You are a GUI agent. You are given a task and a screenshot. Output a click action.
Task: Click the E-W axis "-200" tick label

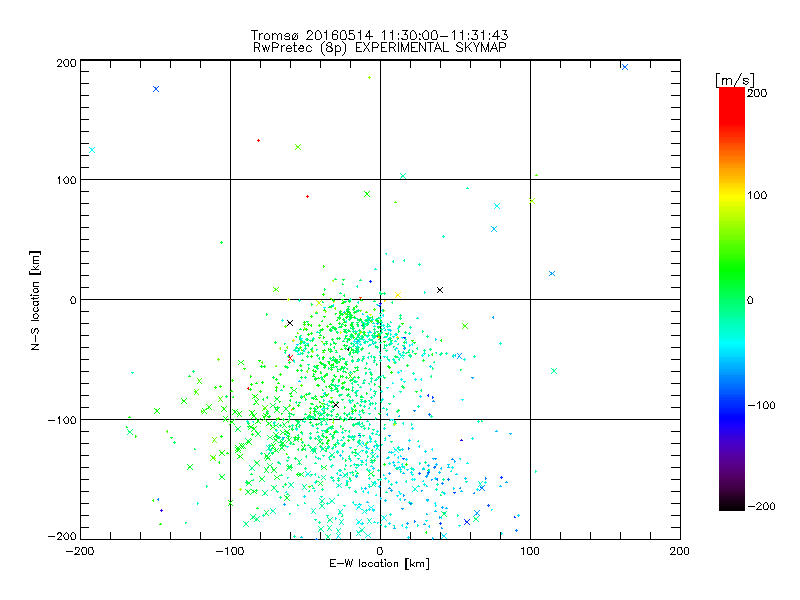[x=80, y=551]
